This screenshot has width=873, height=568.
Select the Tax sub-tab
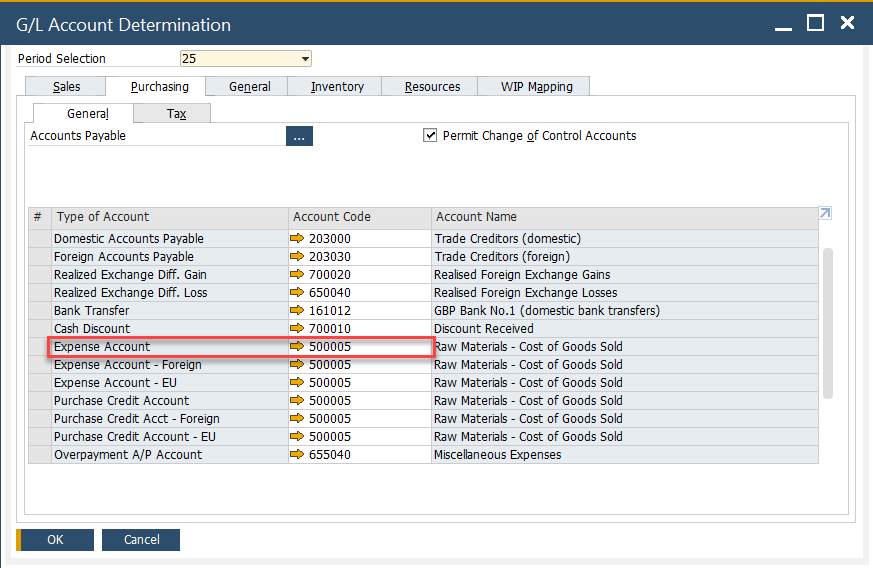(176, 114)
